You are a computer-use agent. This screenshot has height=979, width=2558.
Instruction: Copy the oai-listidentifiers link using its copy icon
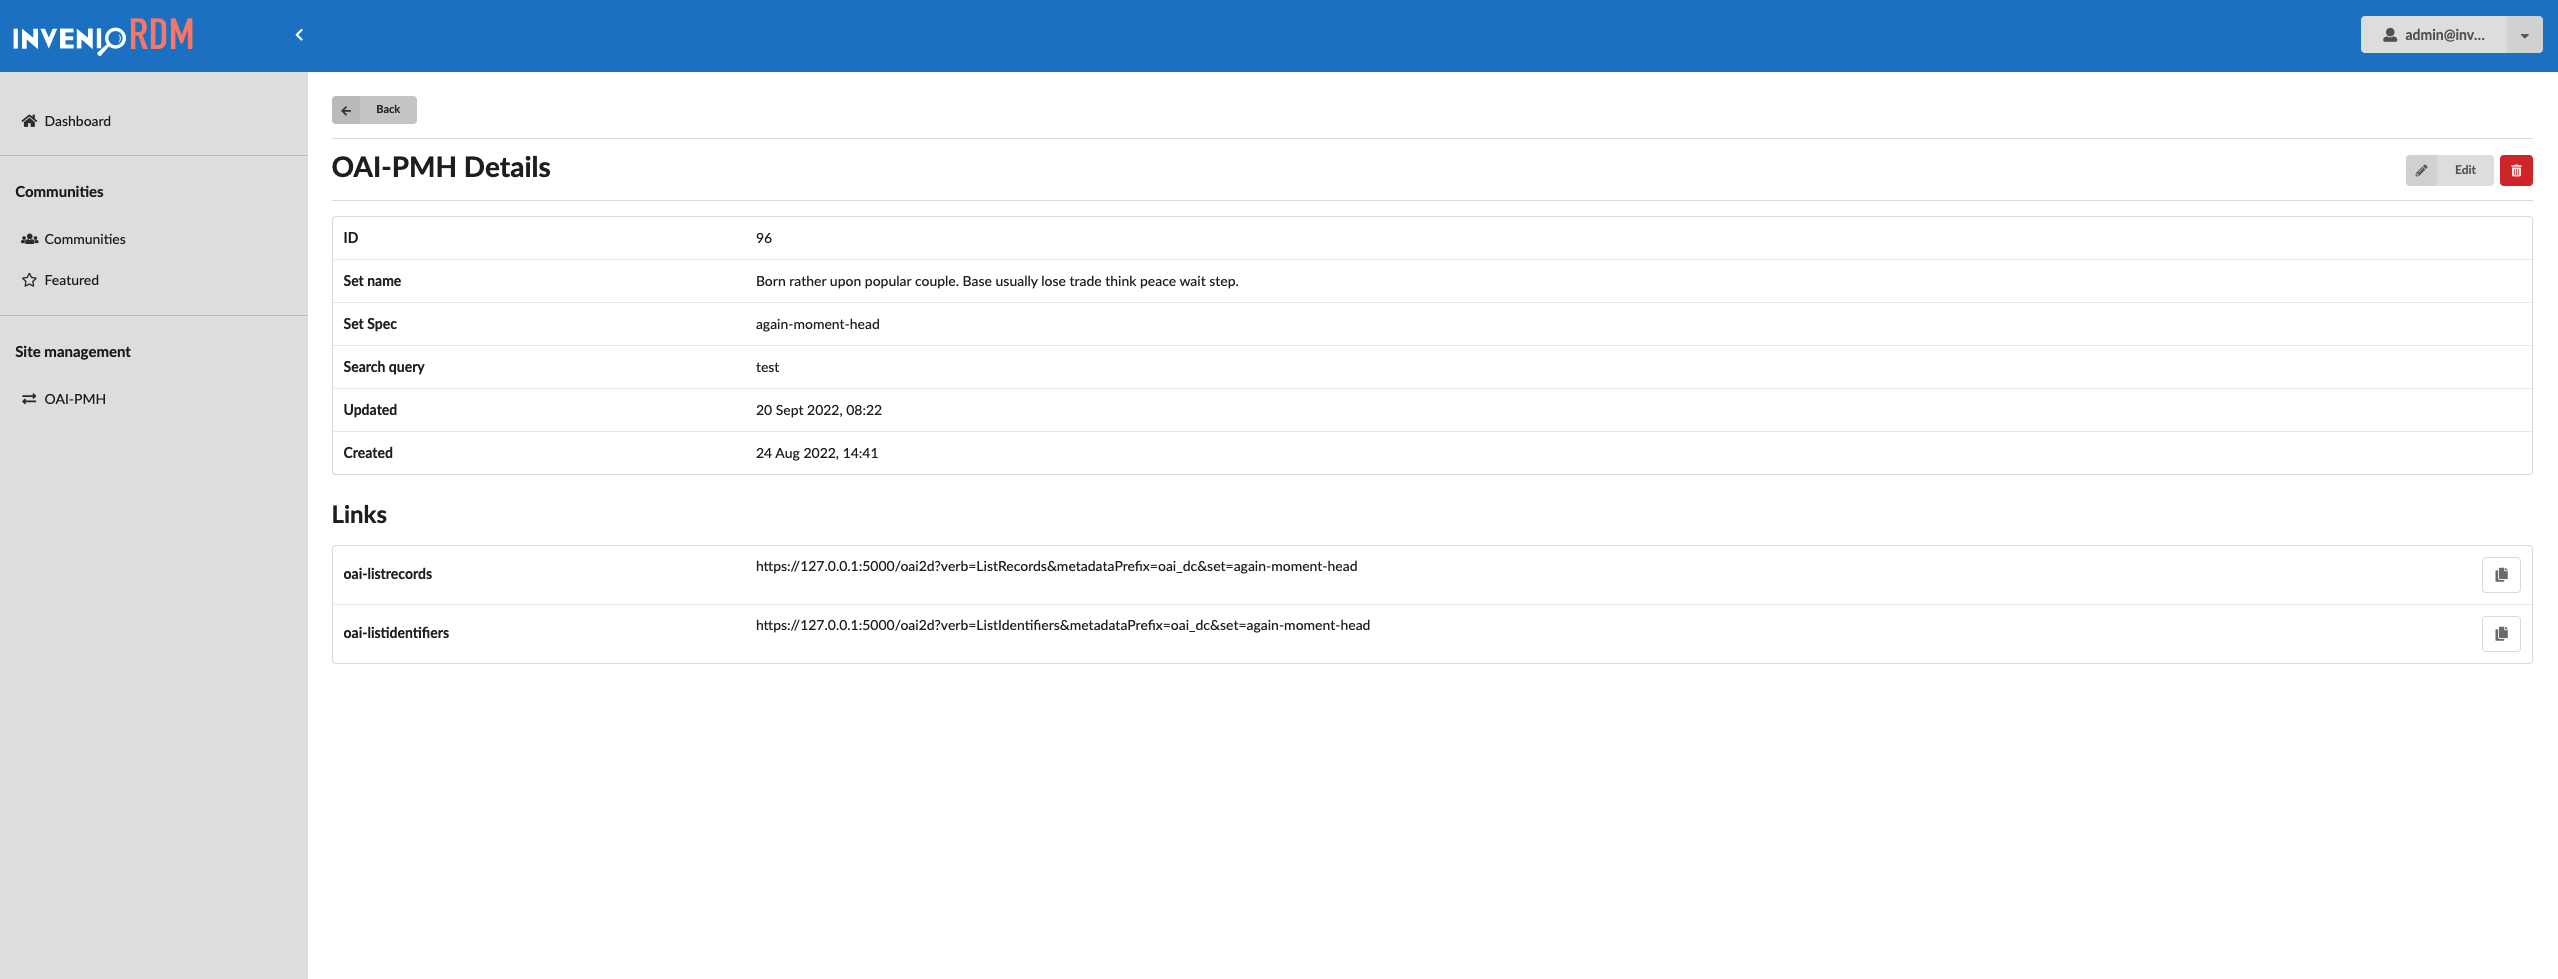2500,632
